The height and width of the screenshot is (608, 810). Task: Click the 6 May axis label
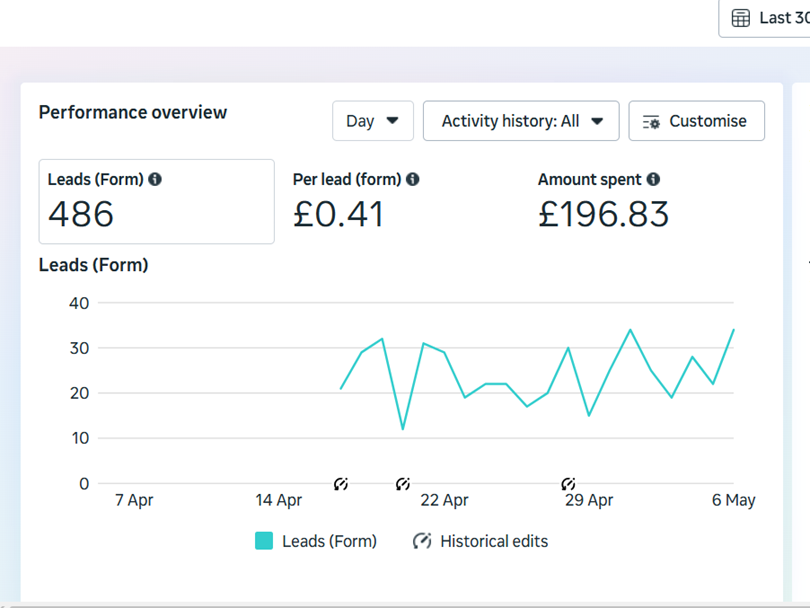tap(734, 500)
